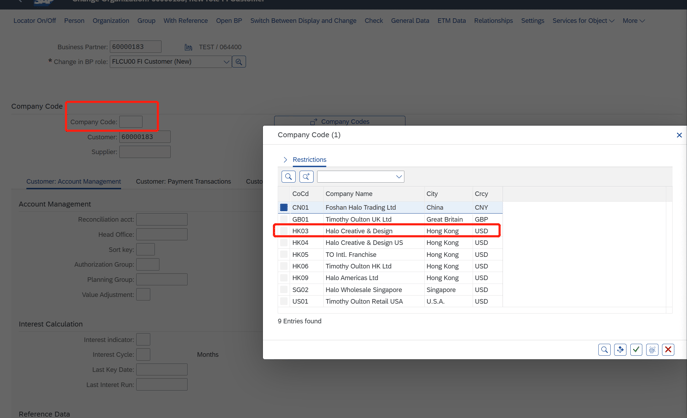
Task: Select row selector for CN01
Action: tap(284, 207)
